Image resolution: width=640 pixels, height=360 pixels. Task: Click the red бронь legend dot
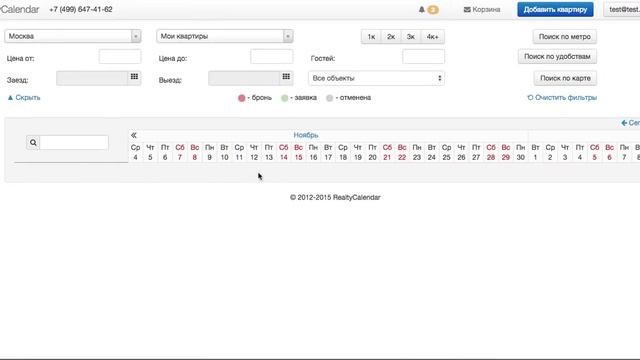tap(242, 98)
